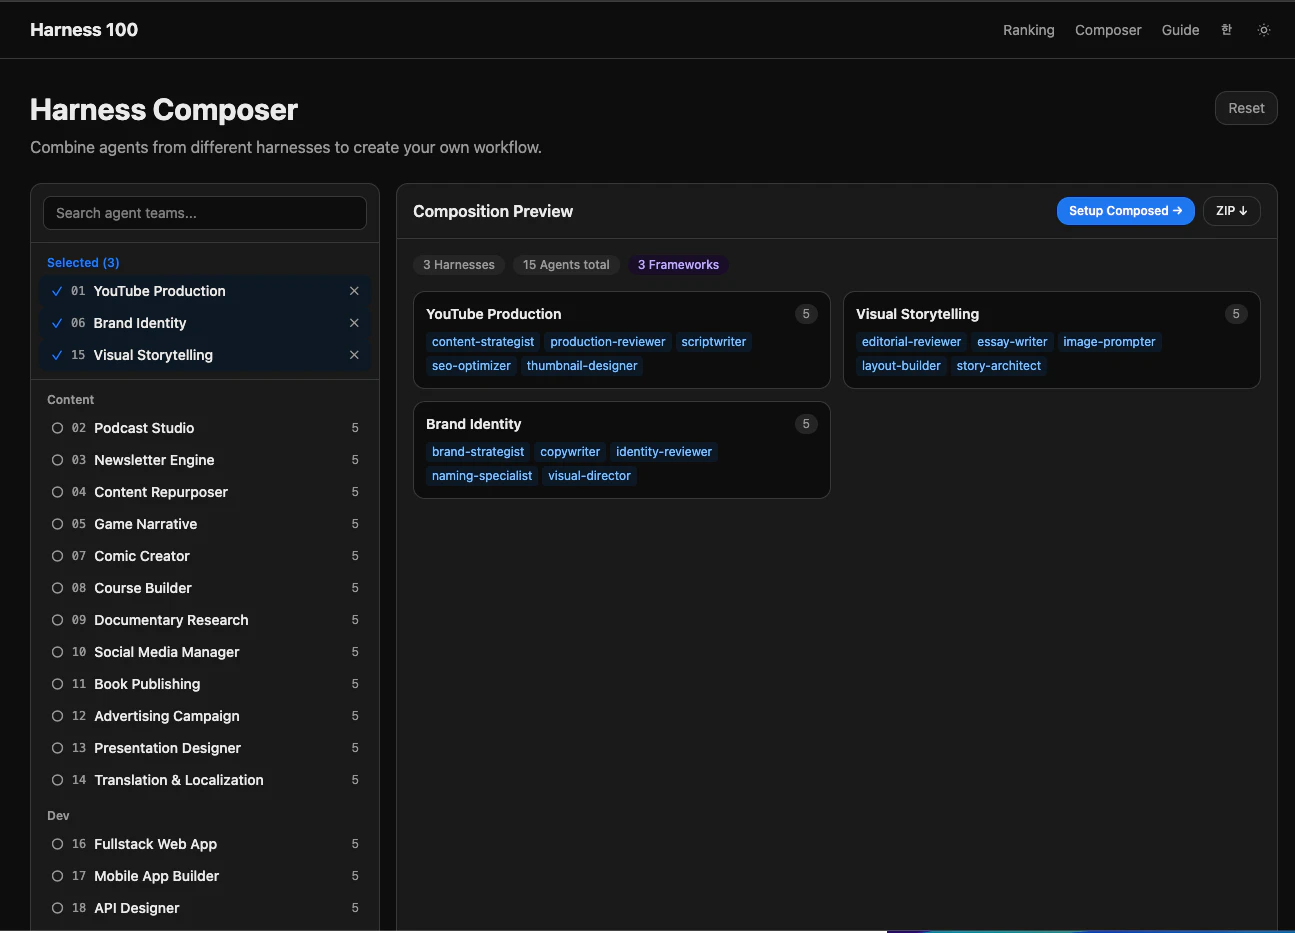Add Mobile App Builder harness

(x=205, y=876)
